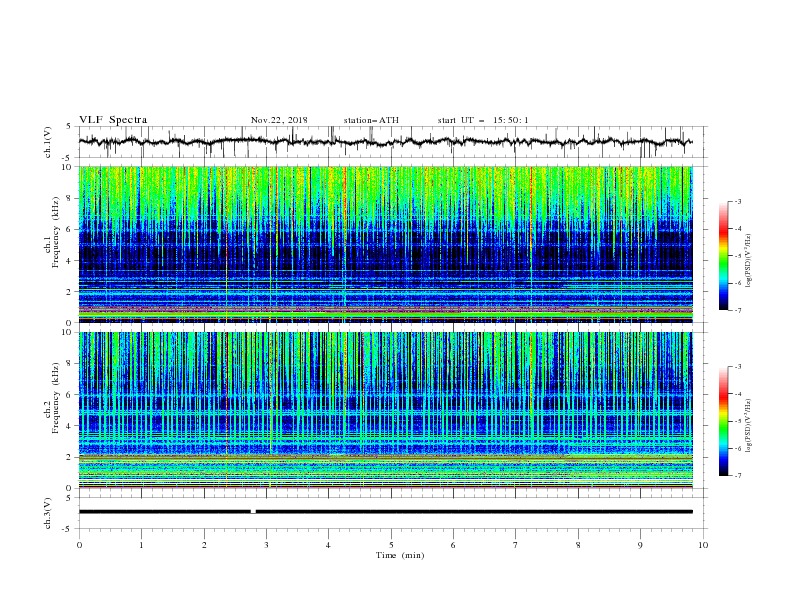Click the ch.2 "Frequency (kHz)" axis label

coord(56,398)
